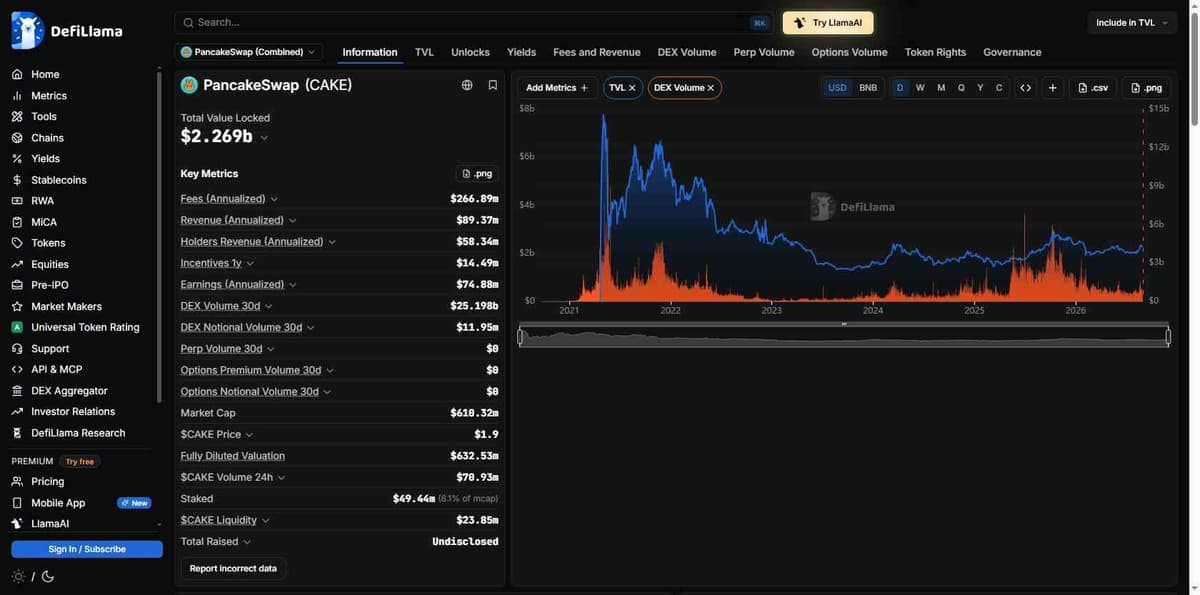Expand Holders Revenue (Annualized) row
1200x595 pixels.
[332, 242]
